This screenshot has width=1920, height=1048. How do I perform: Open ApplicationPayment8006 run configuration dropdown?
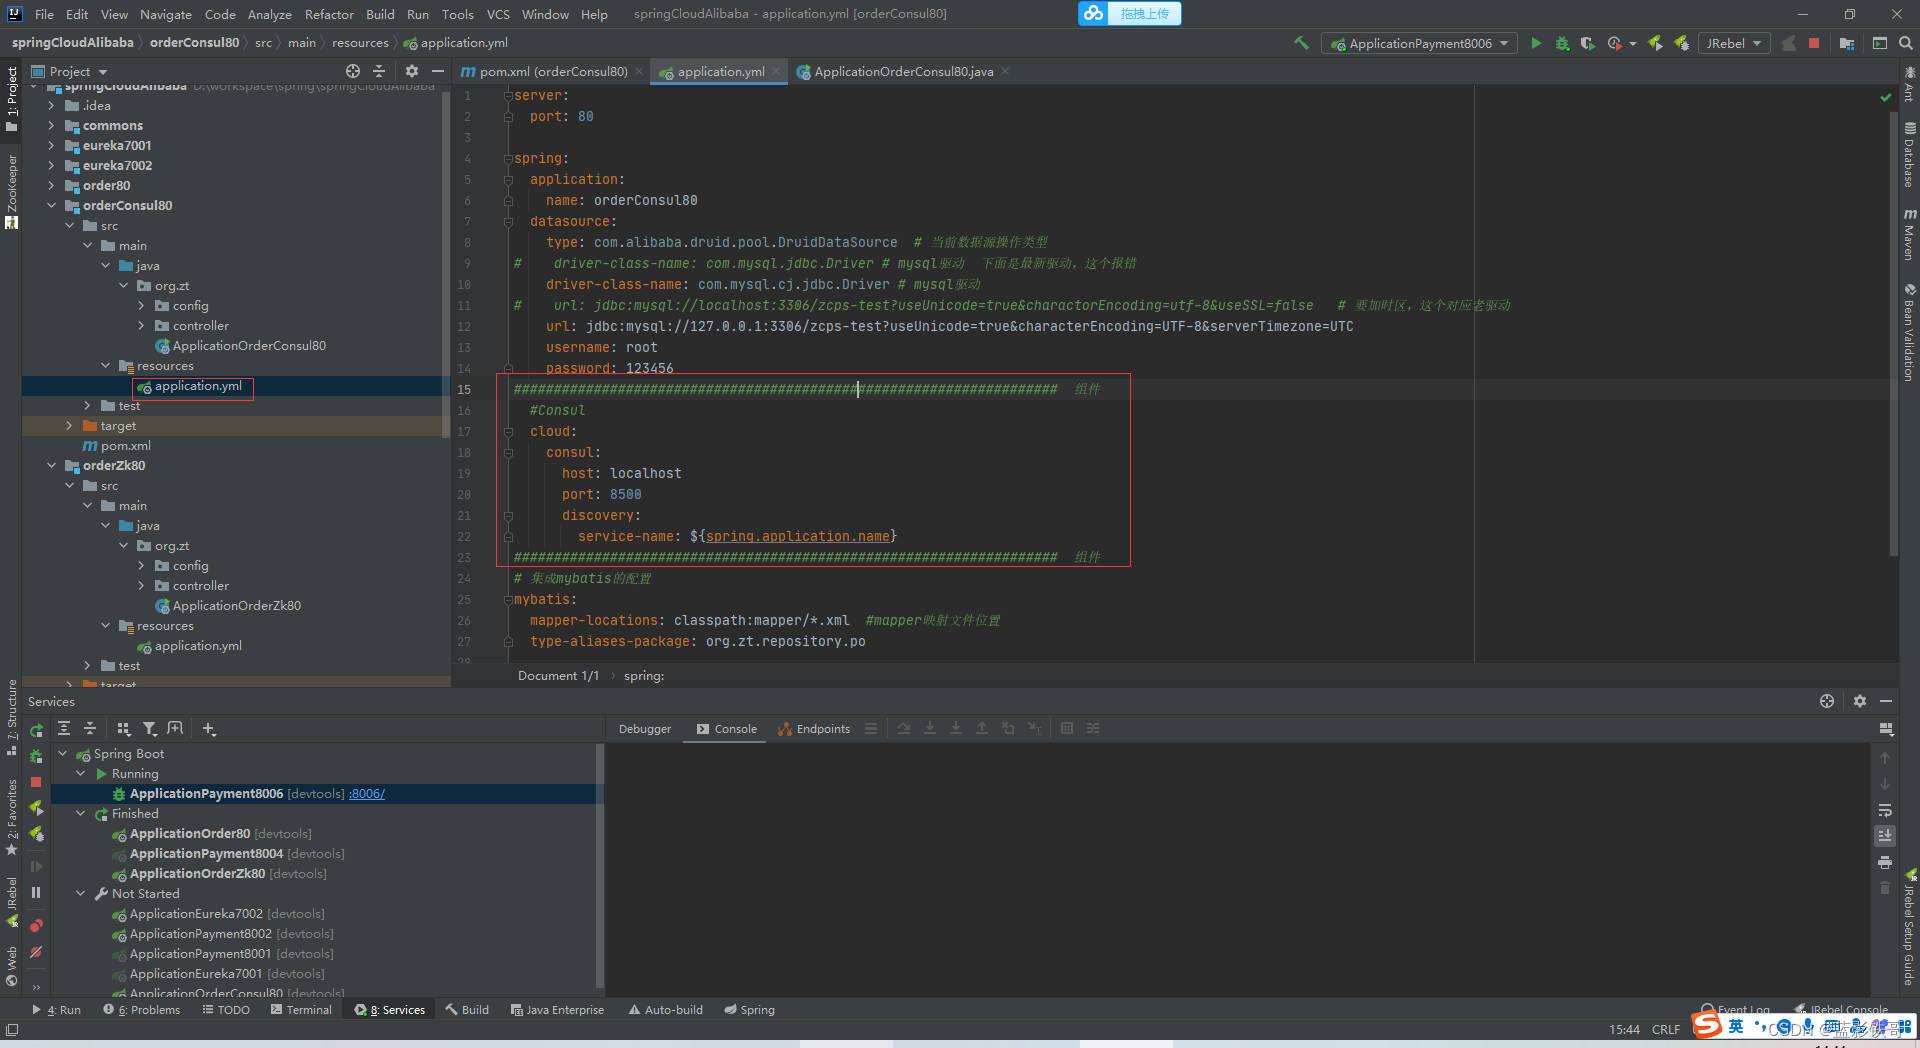[1418, 43]
